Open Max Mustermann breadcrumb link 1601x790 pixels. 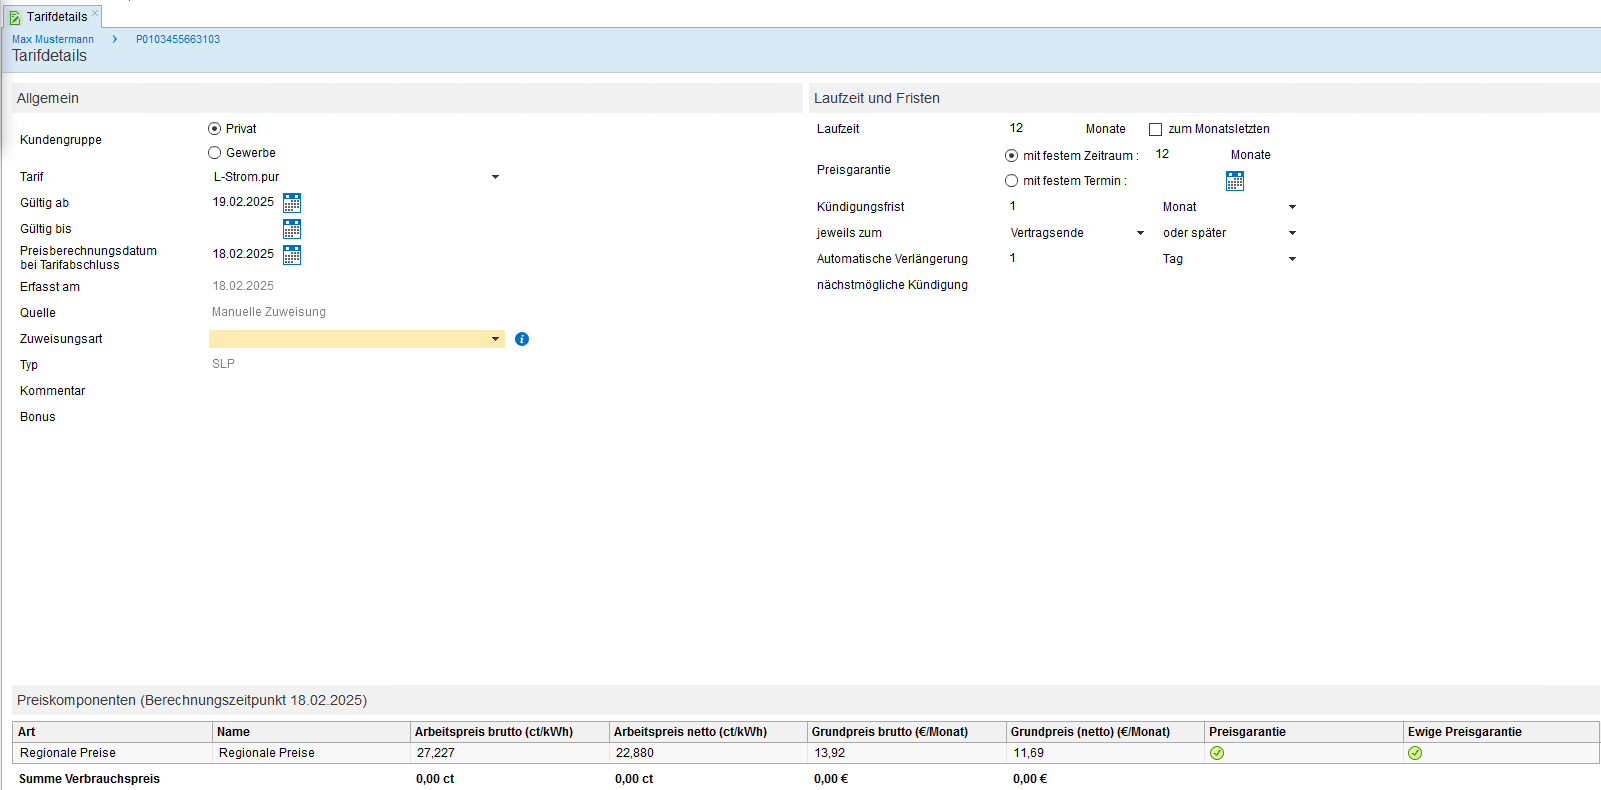point(53,39)
